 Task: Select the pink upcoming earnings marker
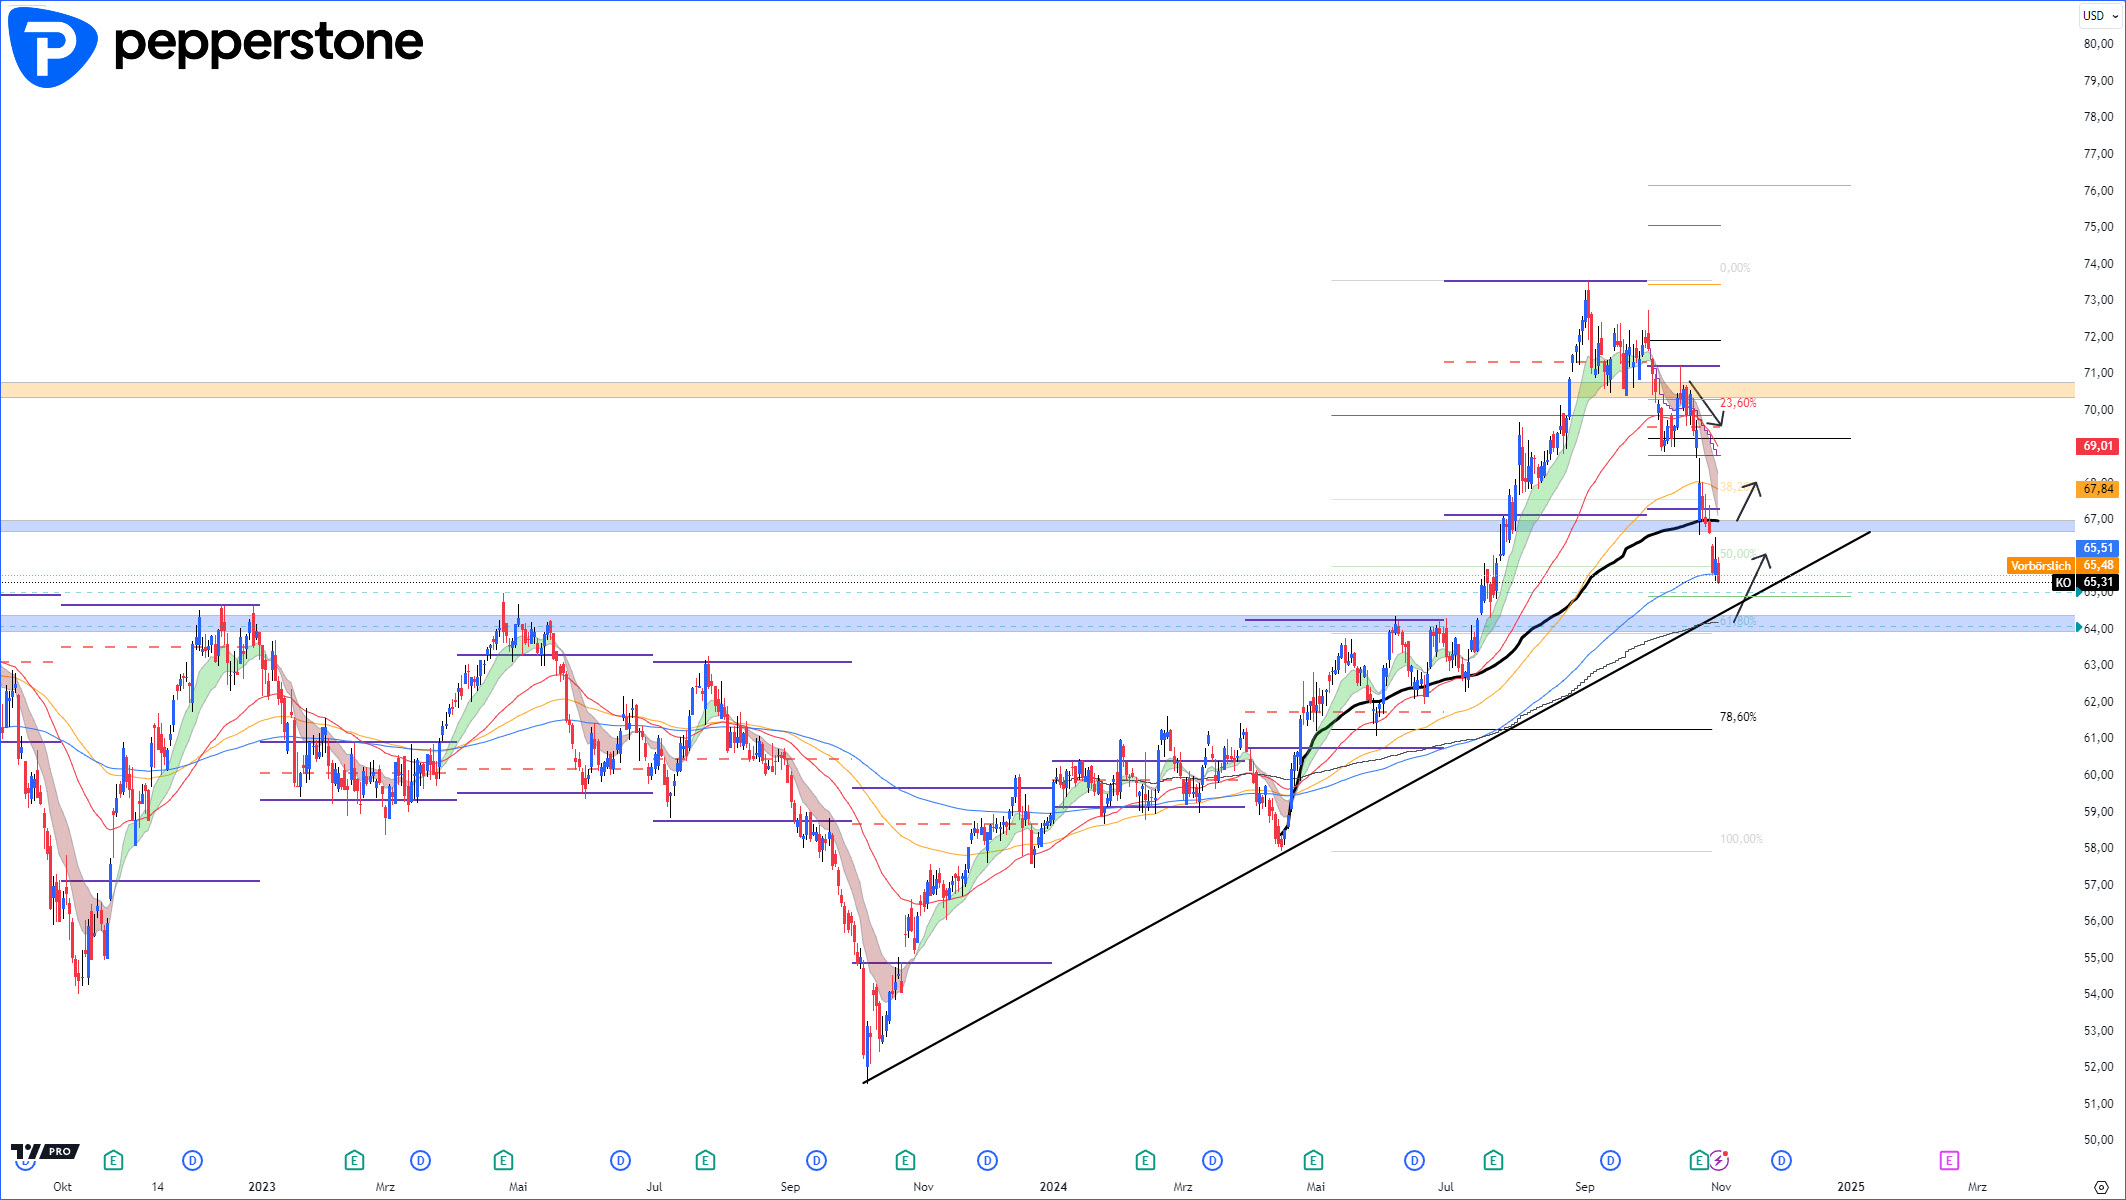pos(1948,1160)
